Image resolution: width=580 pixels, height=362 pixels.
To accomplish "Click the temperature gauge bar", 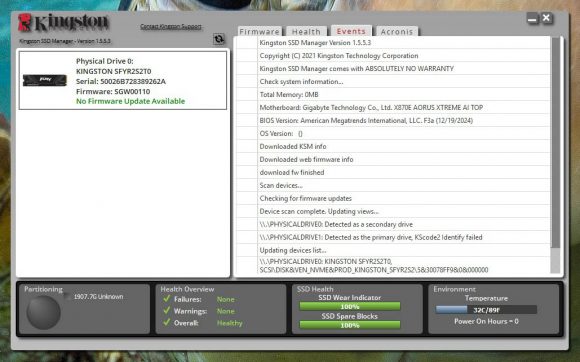I will click(x=486, y=309).
